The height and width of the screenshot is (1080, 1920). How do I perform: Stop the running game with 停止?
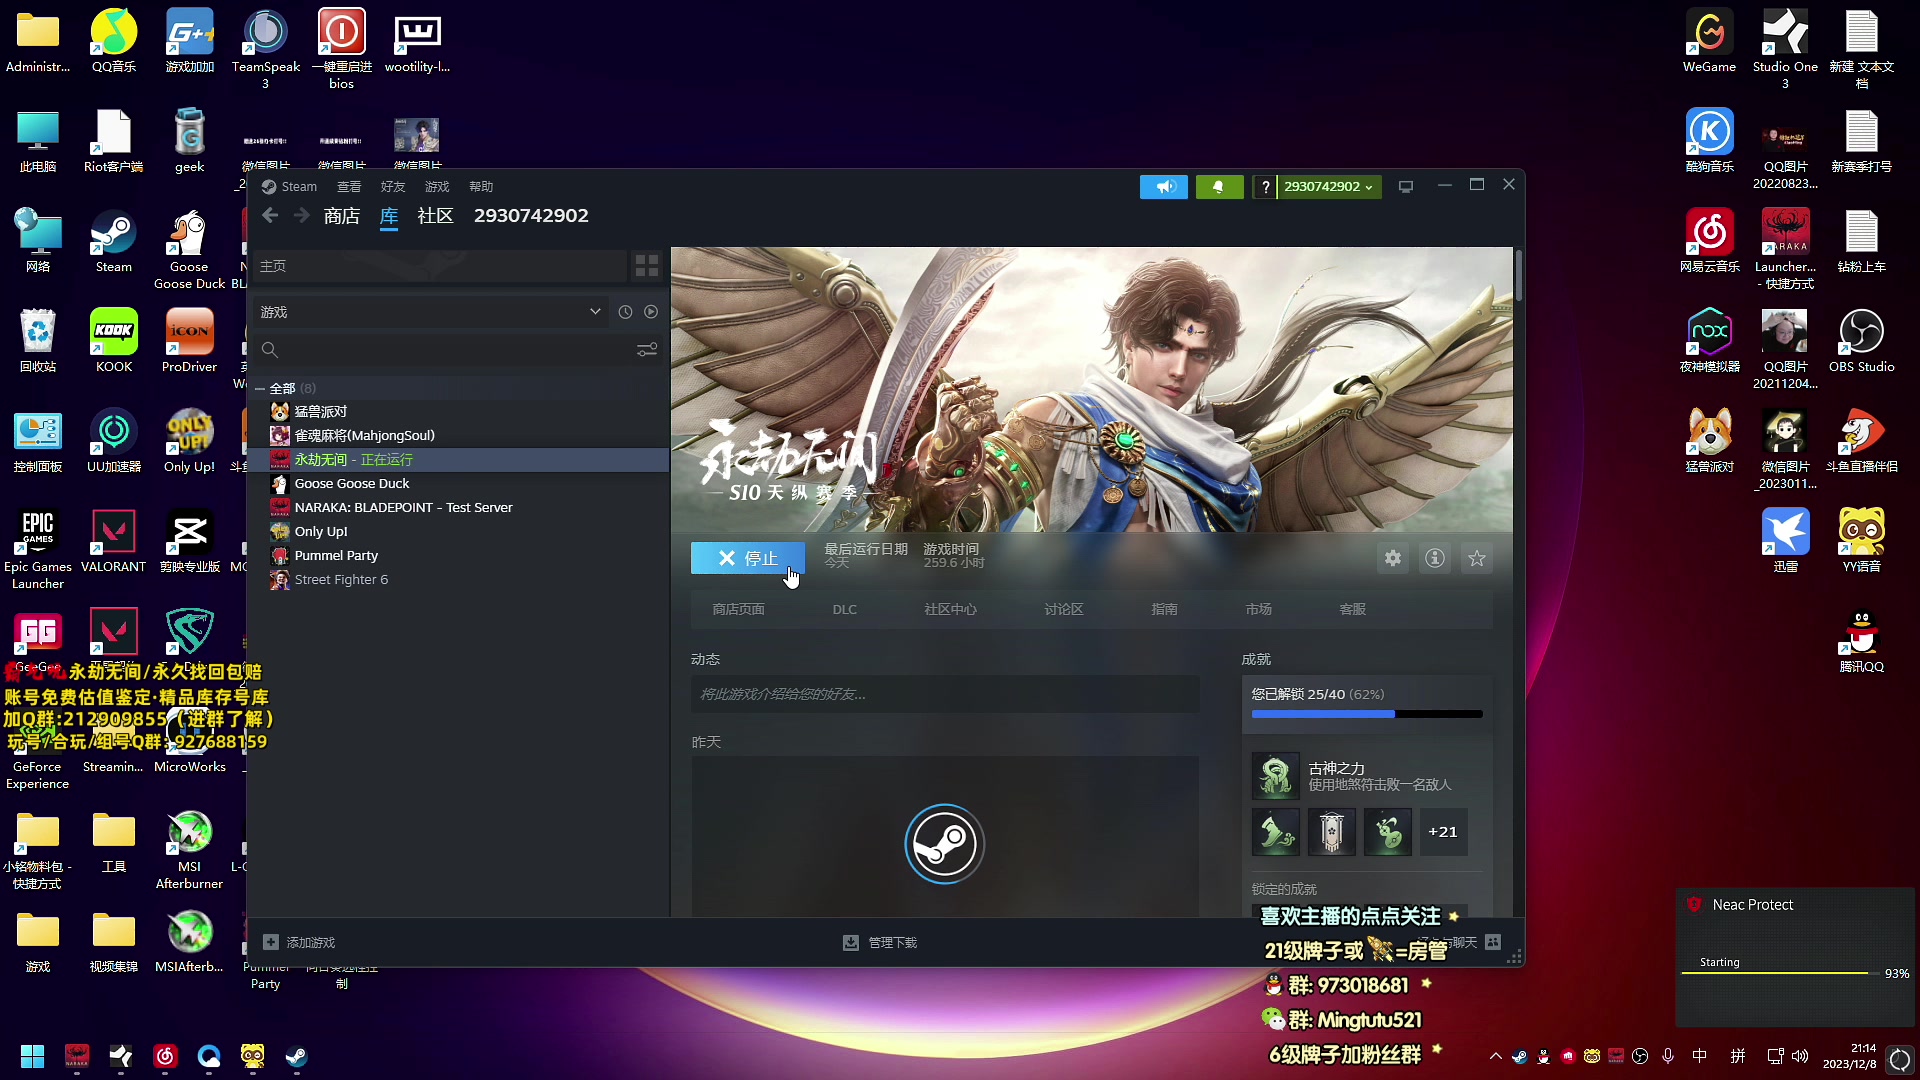point(748,558)
